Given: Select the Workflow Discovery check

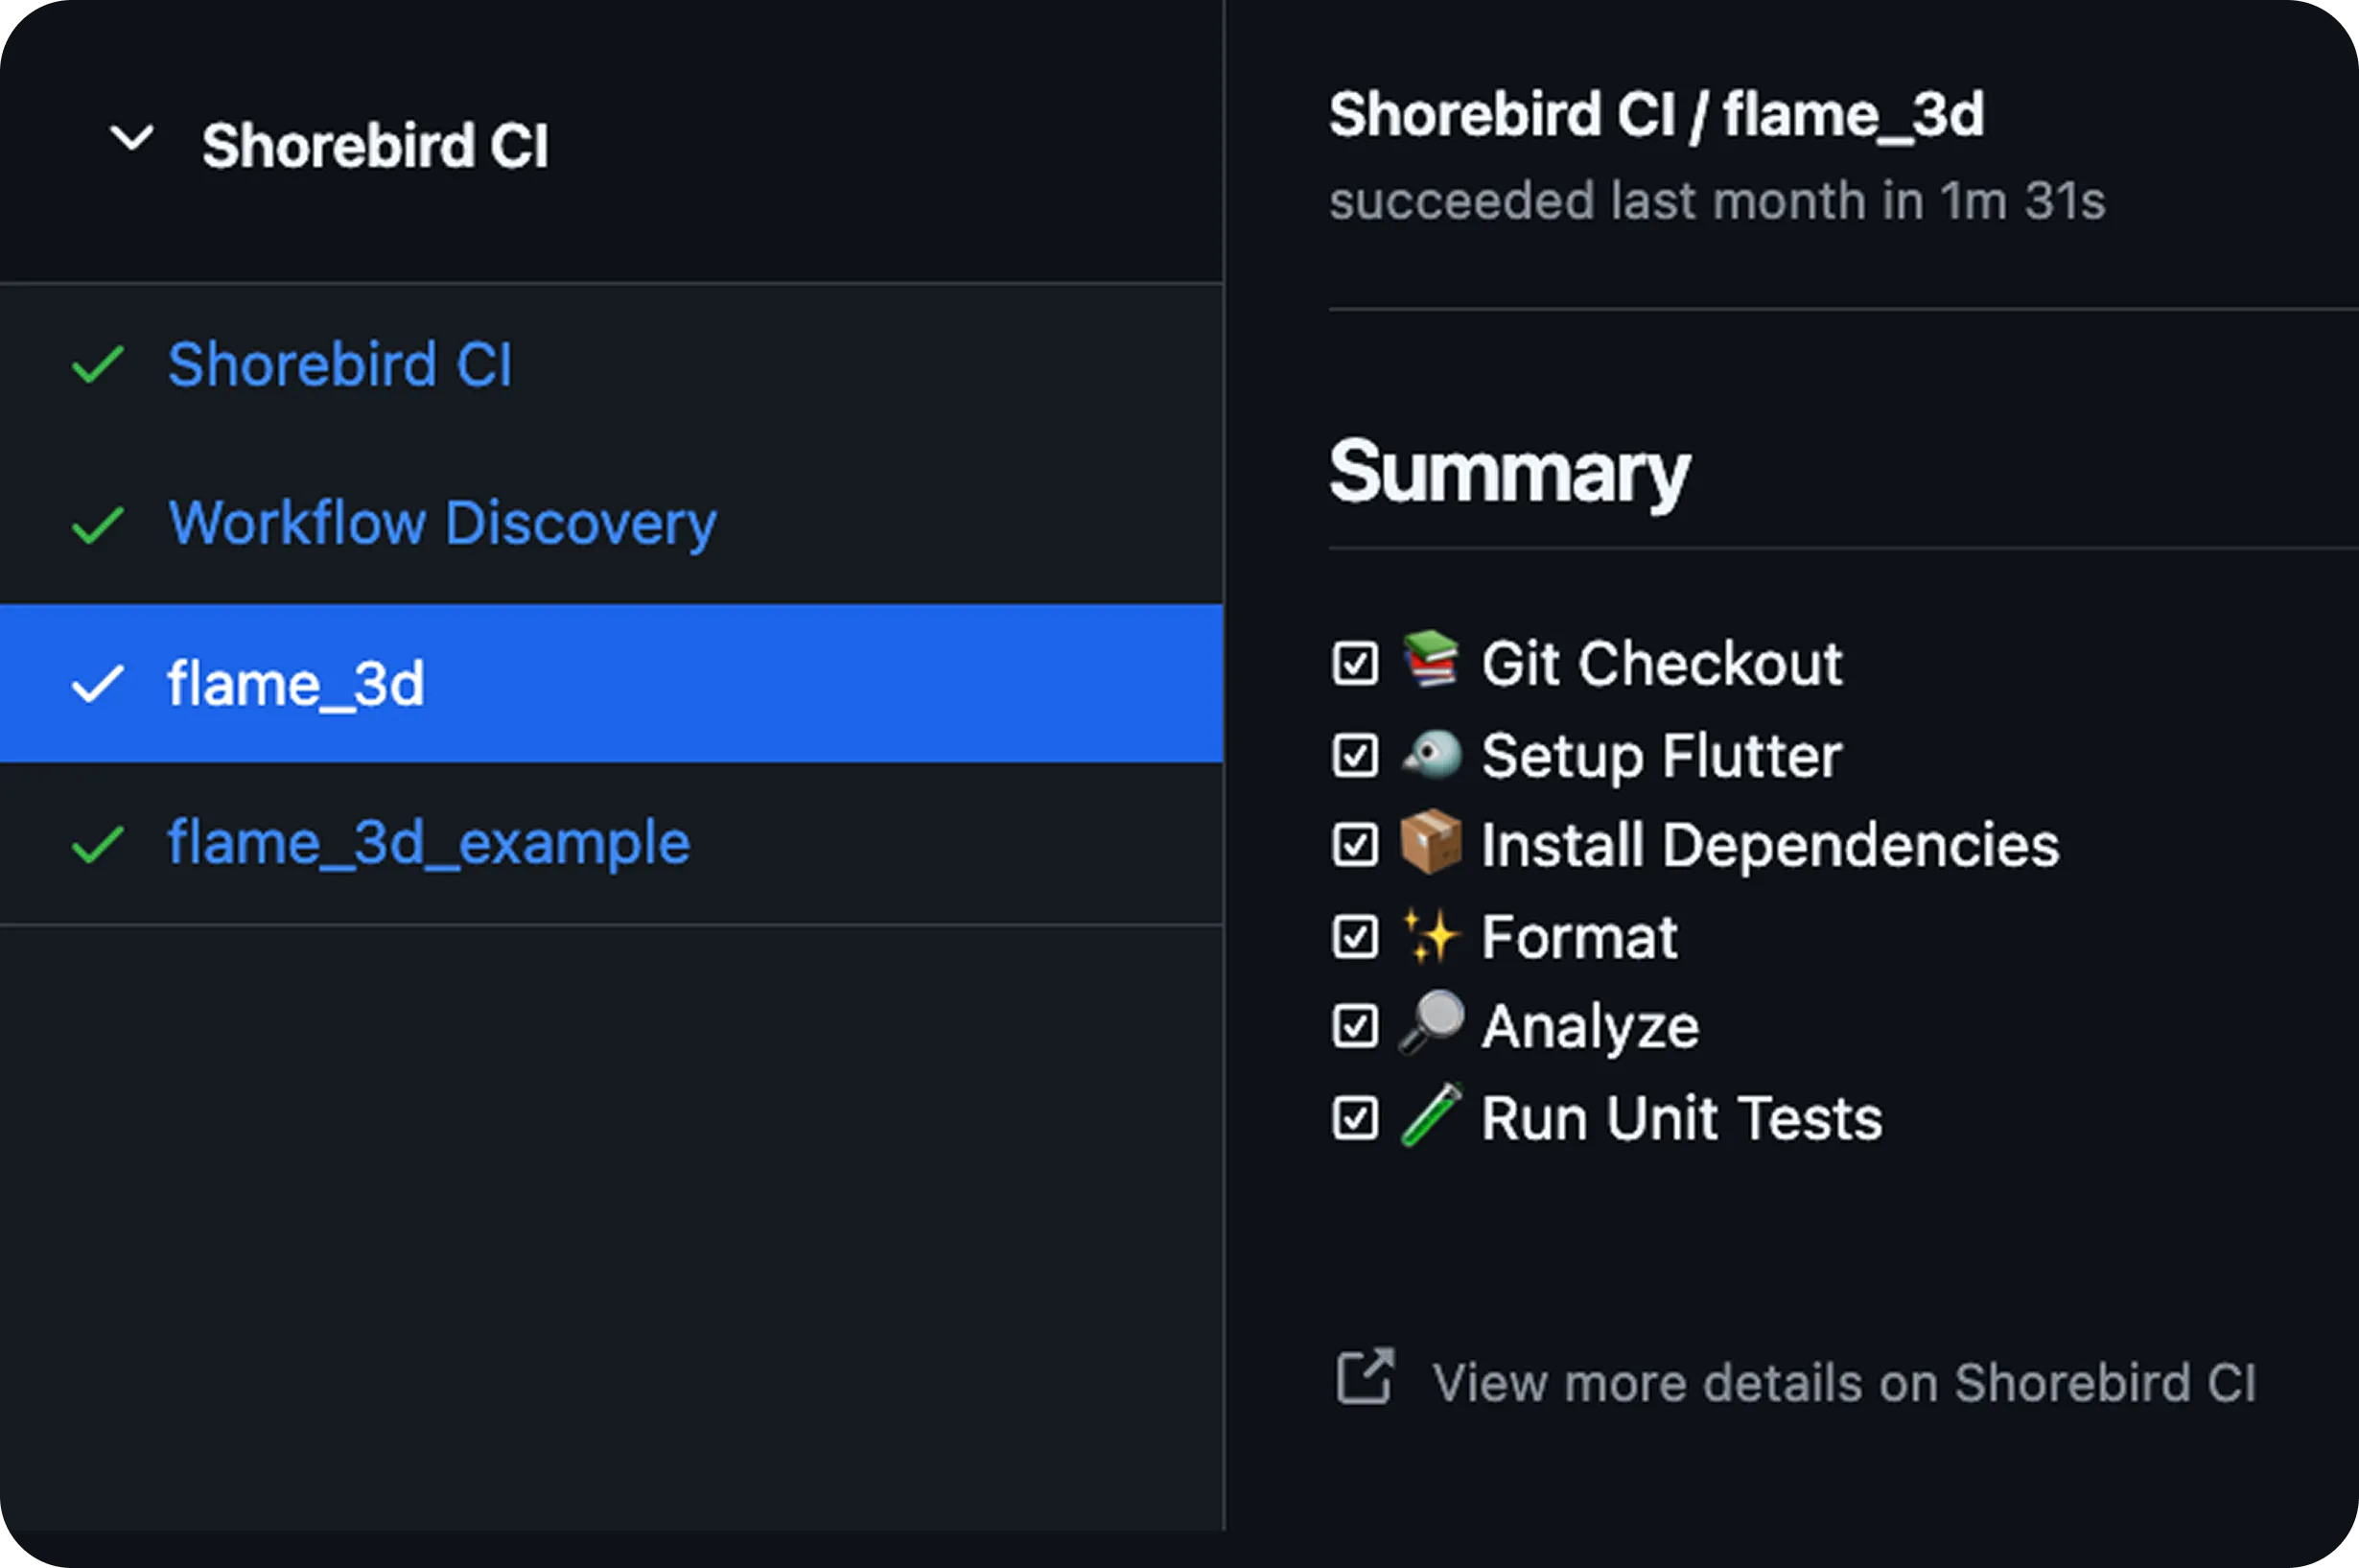Looking at the screenshot, I should [442, 523].
